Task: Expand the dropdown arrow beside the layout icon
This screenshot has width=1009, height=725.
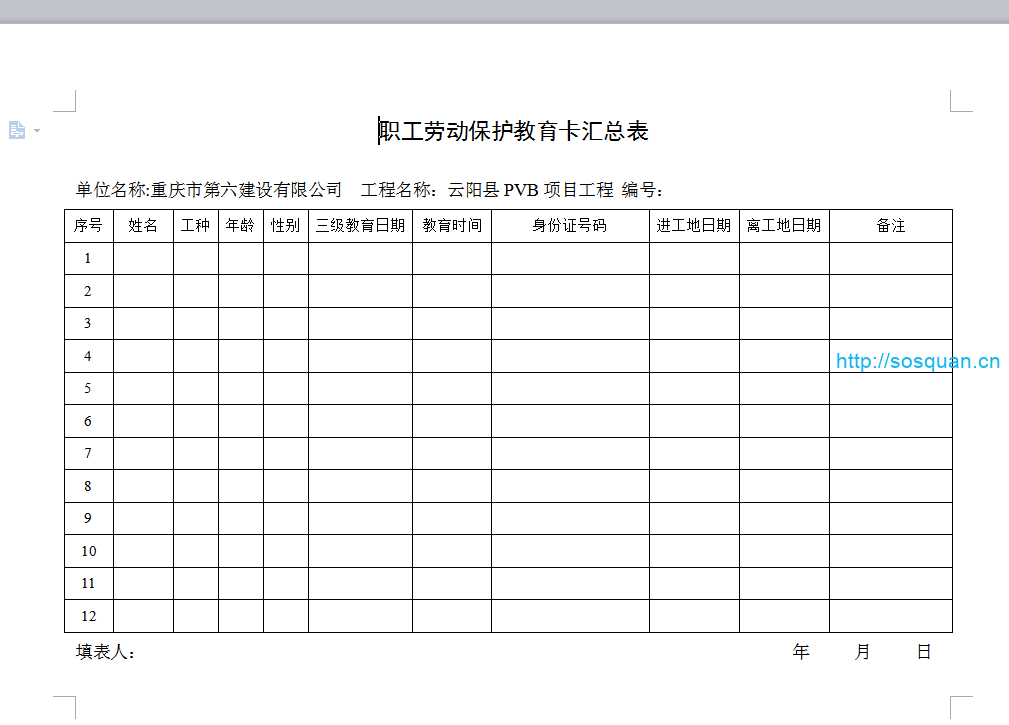Action: 37,130
